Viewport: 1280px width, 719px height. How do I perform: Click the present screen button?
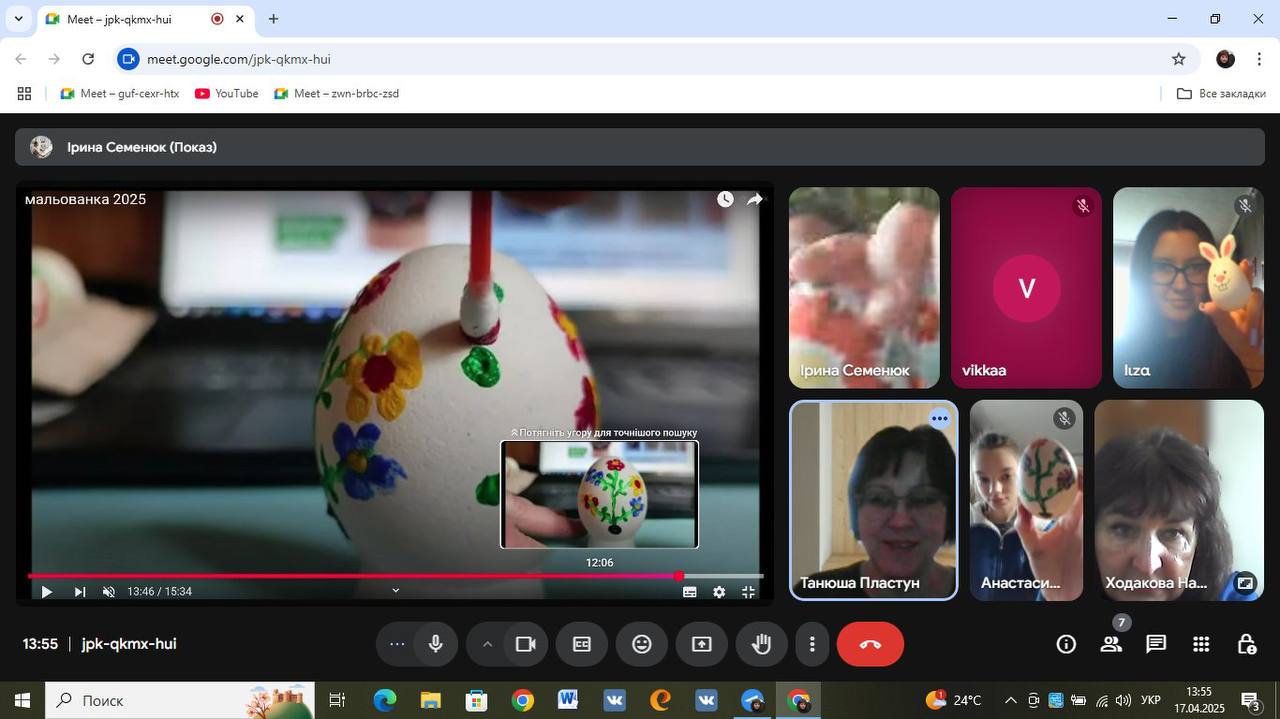(x=702, y=644)
